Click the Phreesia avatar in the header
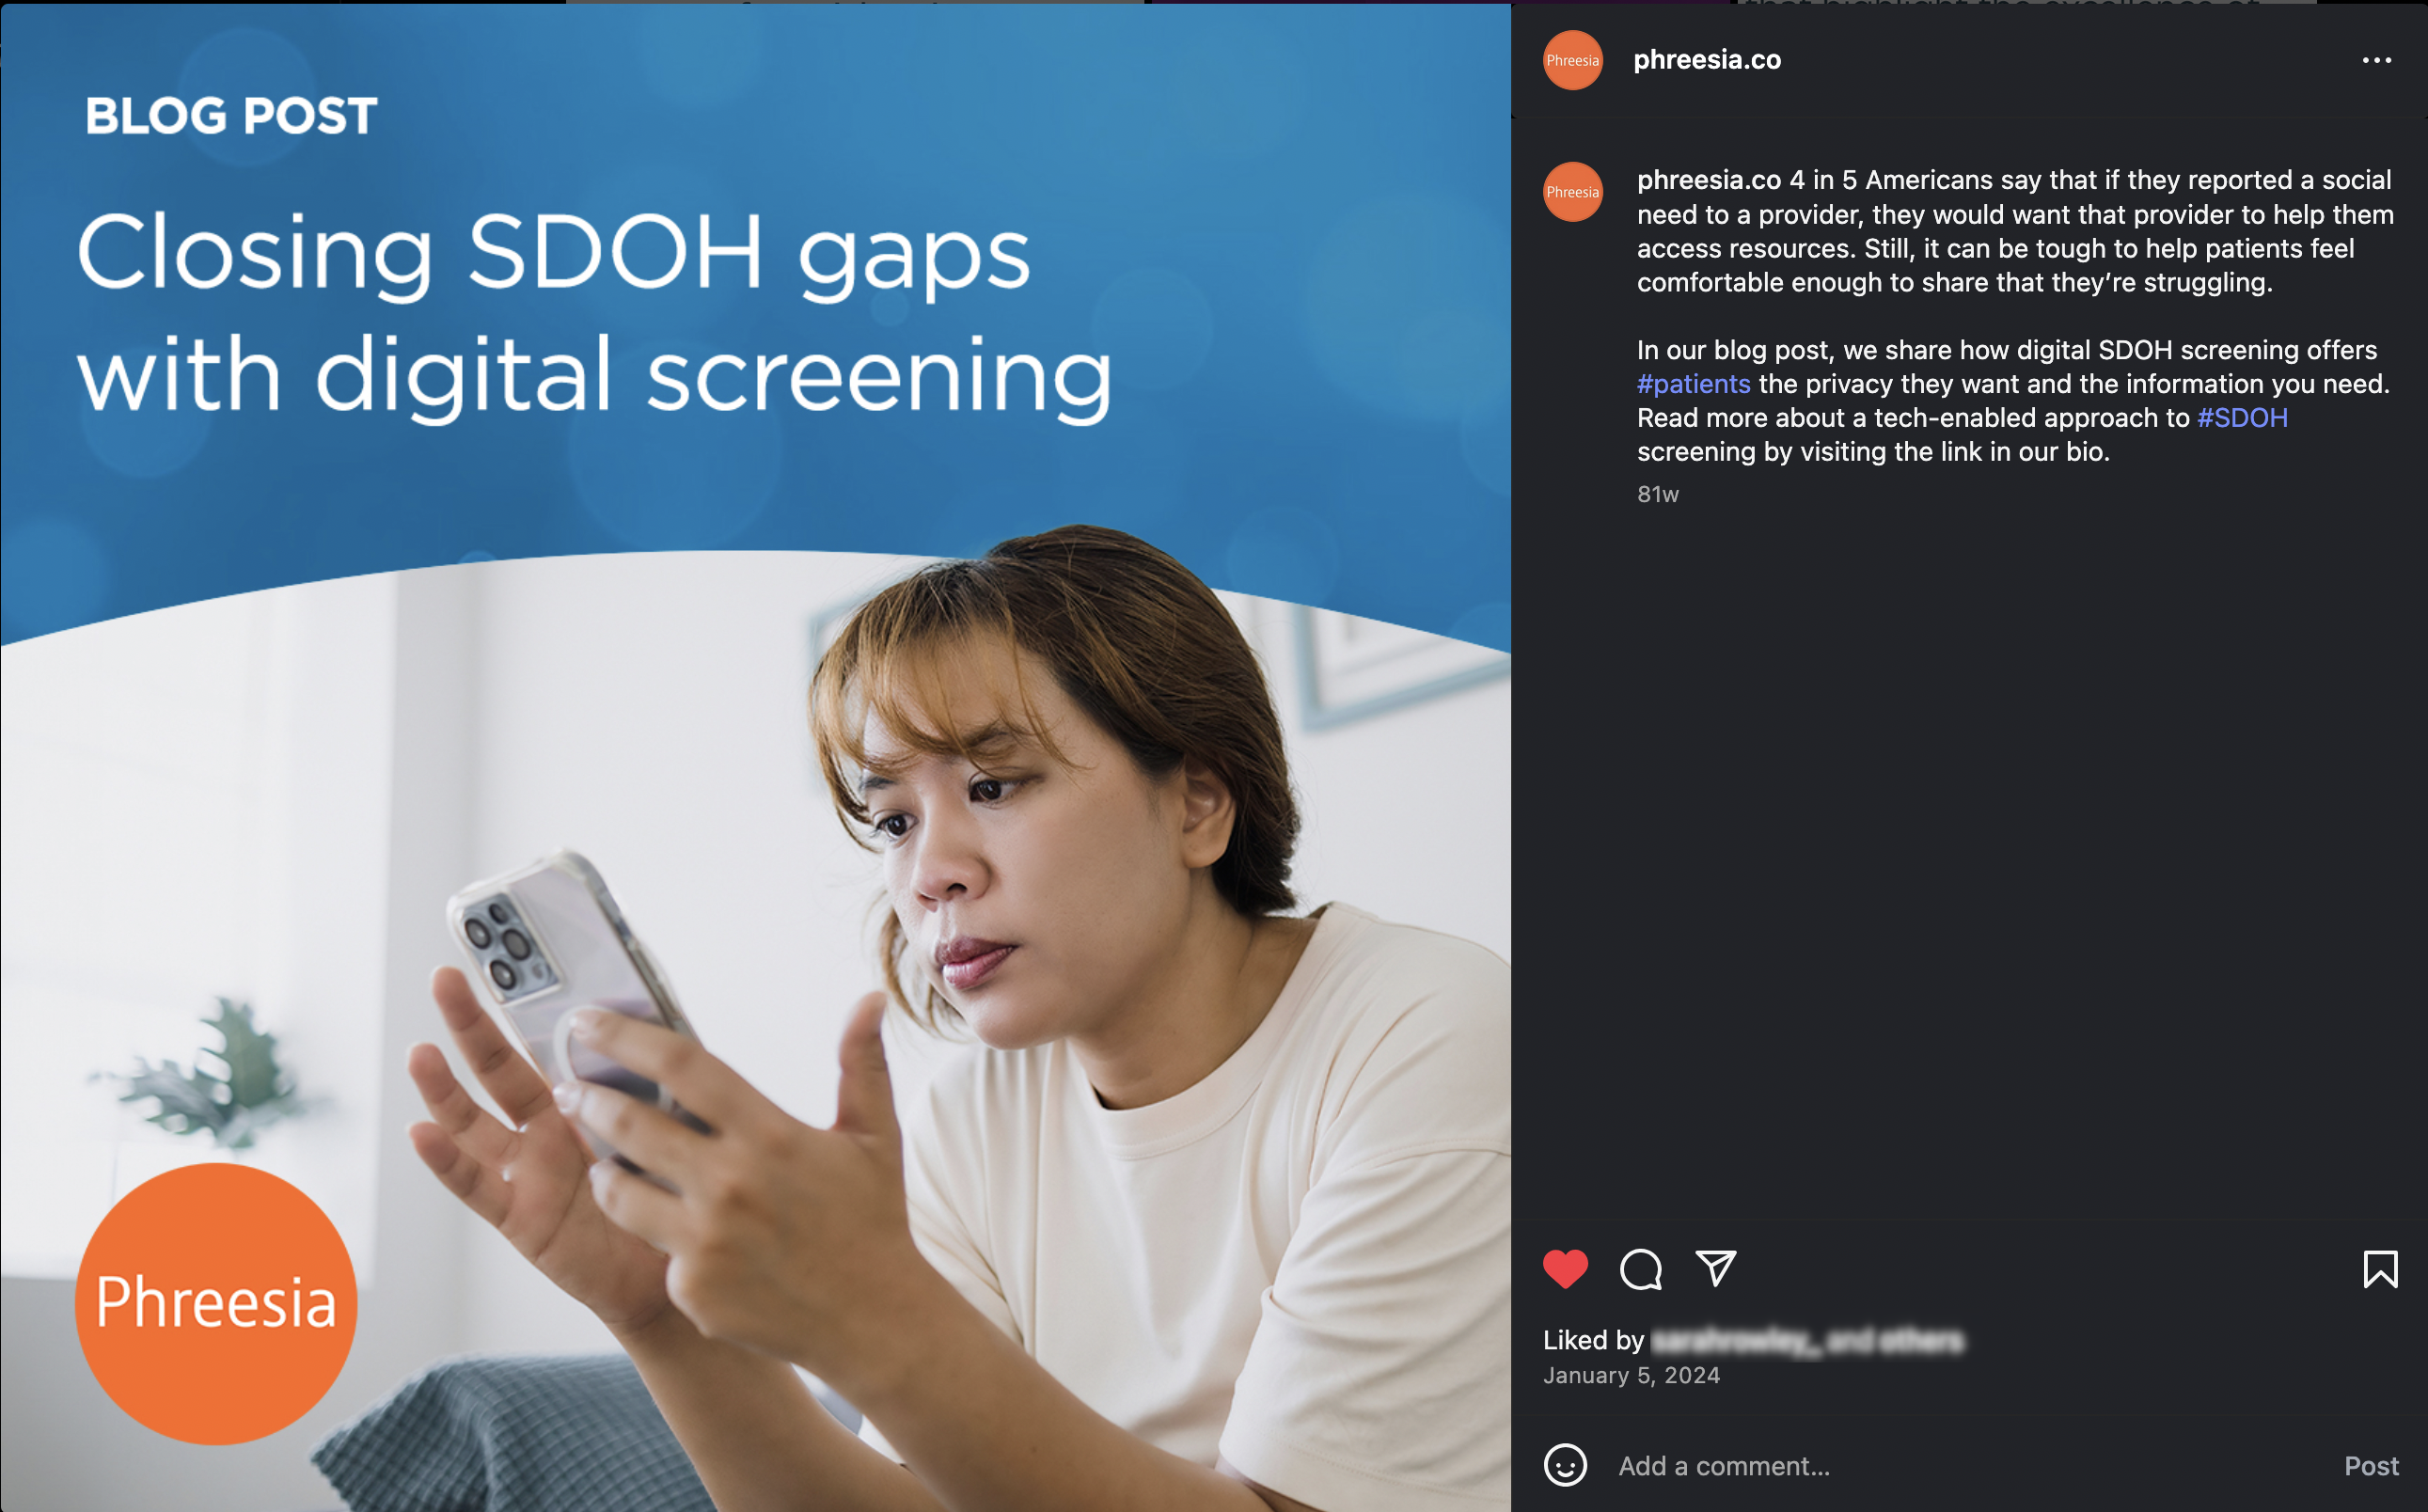 pyautogui.click(x=1573, y=60)
